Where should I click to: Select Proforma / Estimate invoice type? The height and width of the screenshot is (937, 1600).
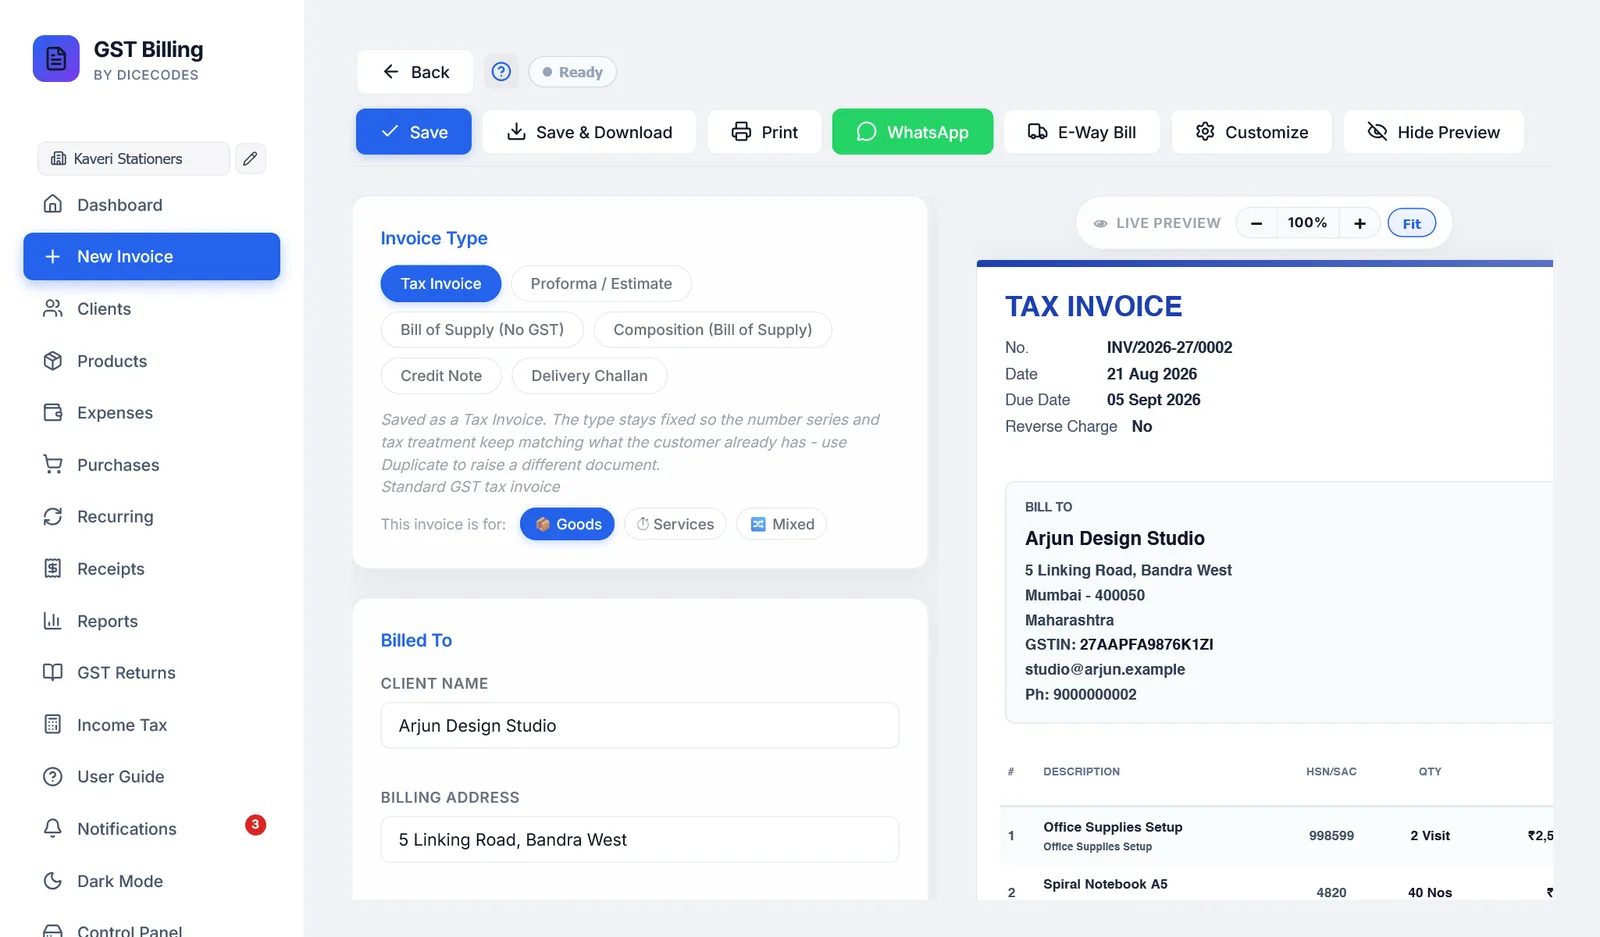[x=601, y=284]
